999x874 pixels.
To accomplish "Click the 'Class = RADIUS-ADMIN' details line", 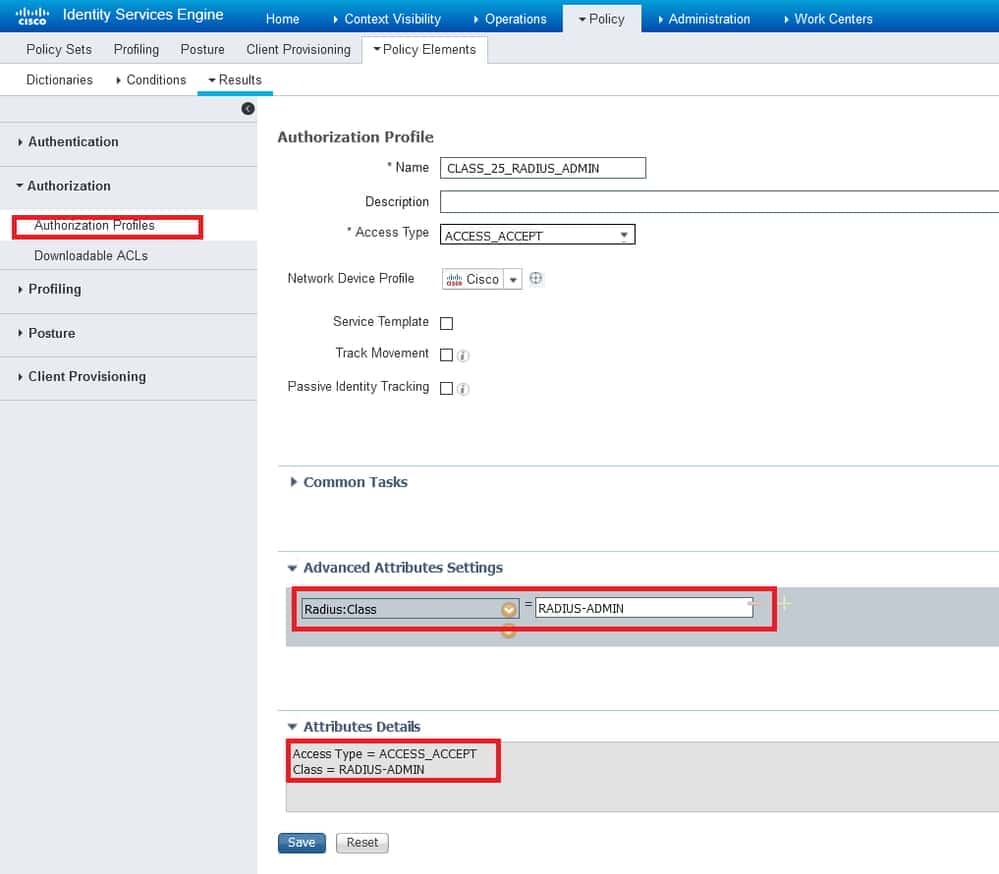I will (x=358, y=770).
